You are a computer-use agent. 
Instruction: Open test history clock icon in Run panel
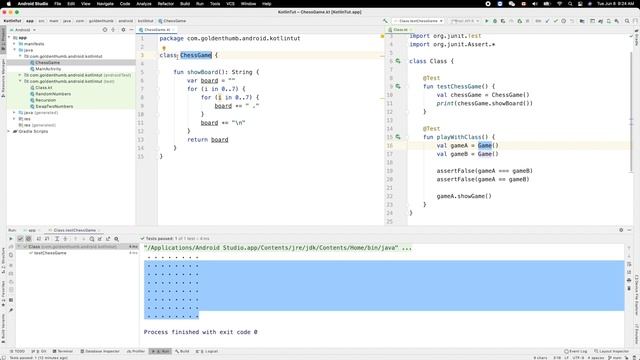92,239
